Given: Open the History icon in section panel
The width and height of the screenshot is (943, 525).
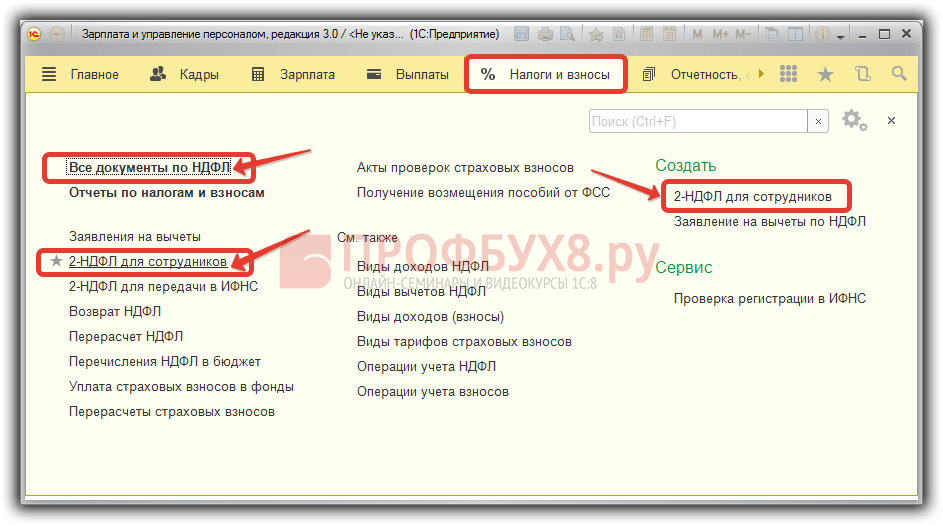Looking at the screenshot, I should tap(863, 74).
